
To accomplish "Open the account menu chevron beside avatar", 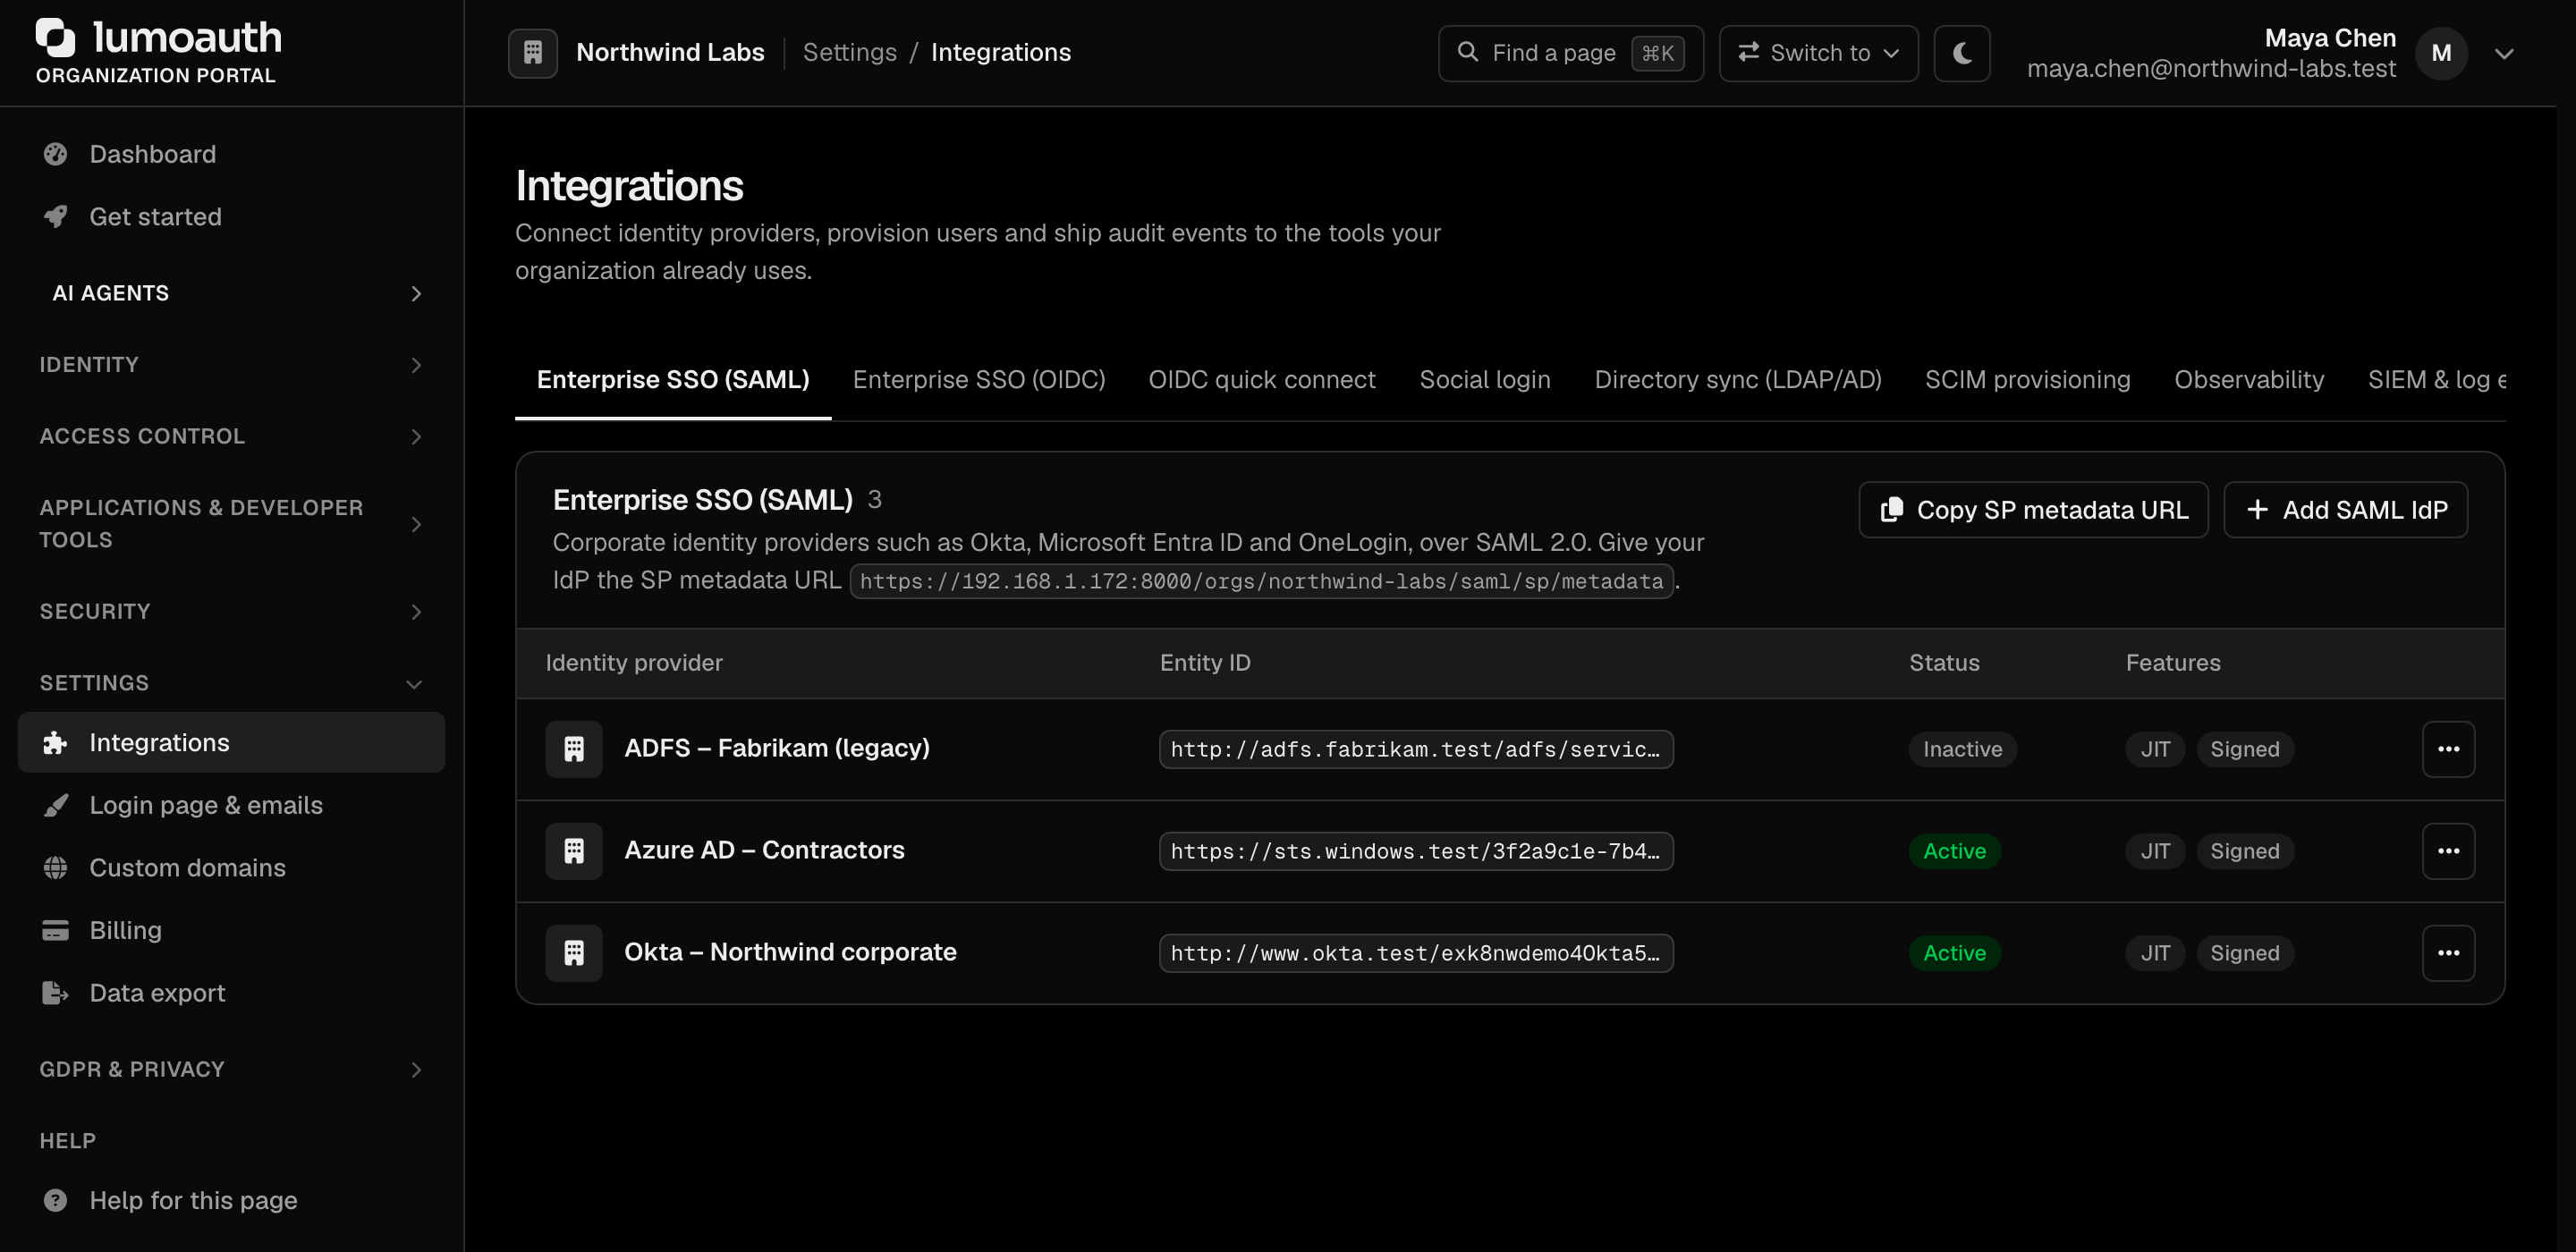I will (x=2503, y=54).
